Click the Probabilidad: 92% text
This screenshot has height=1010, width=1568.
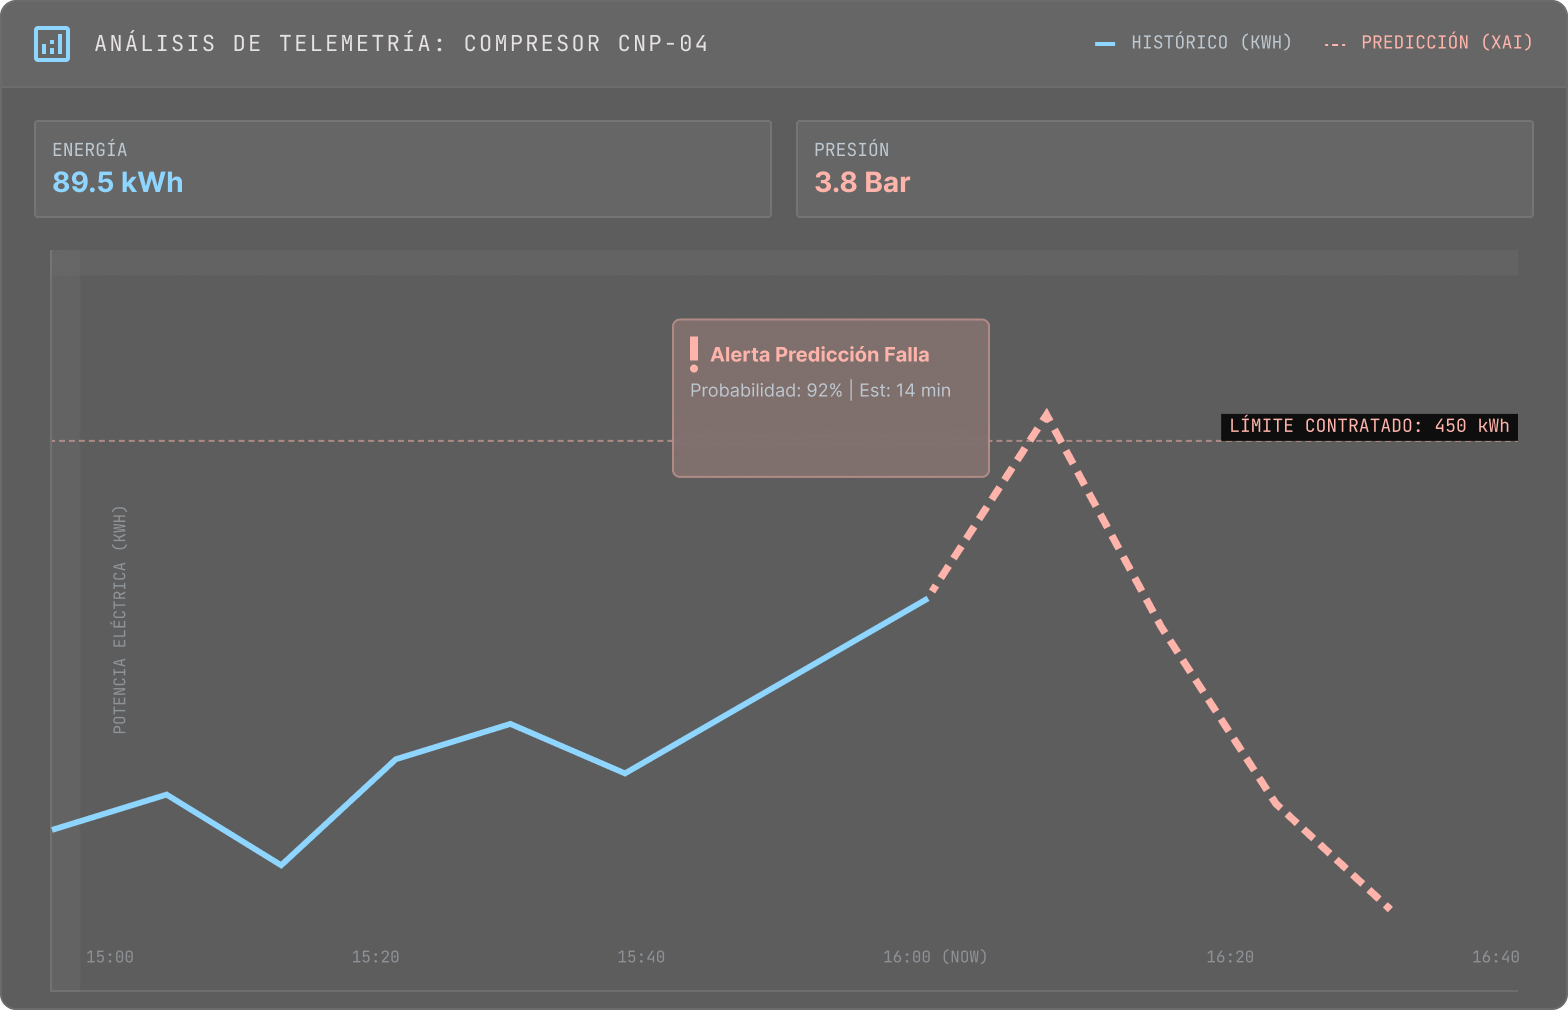[x=766, y=390]
